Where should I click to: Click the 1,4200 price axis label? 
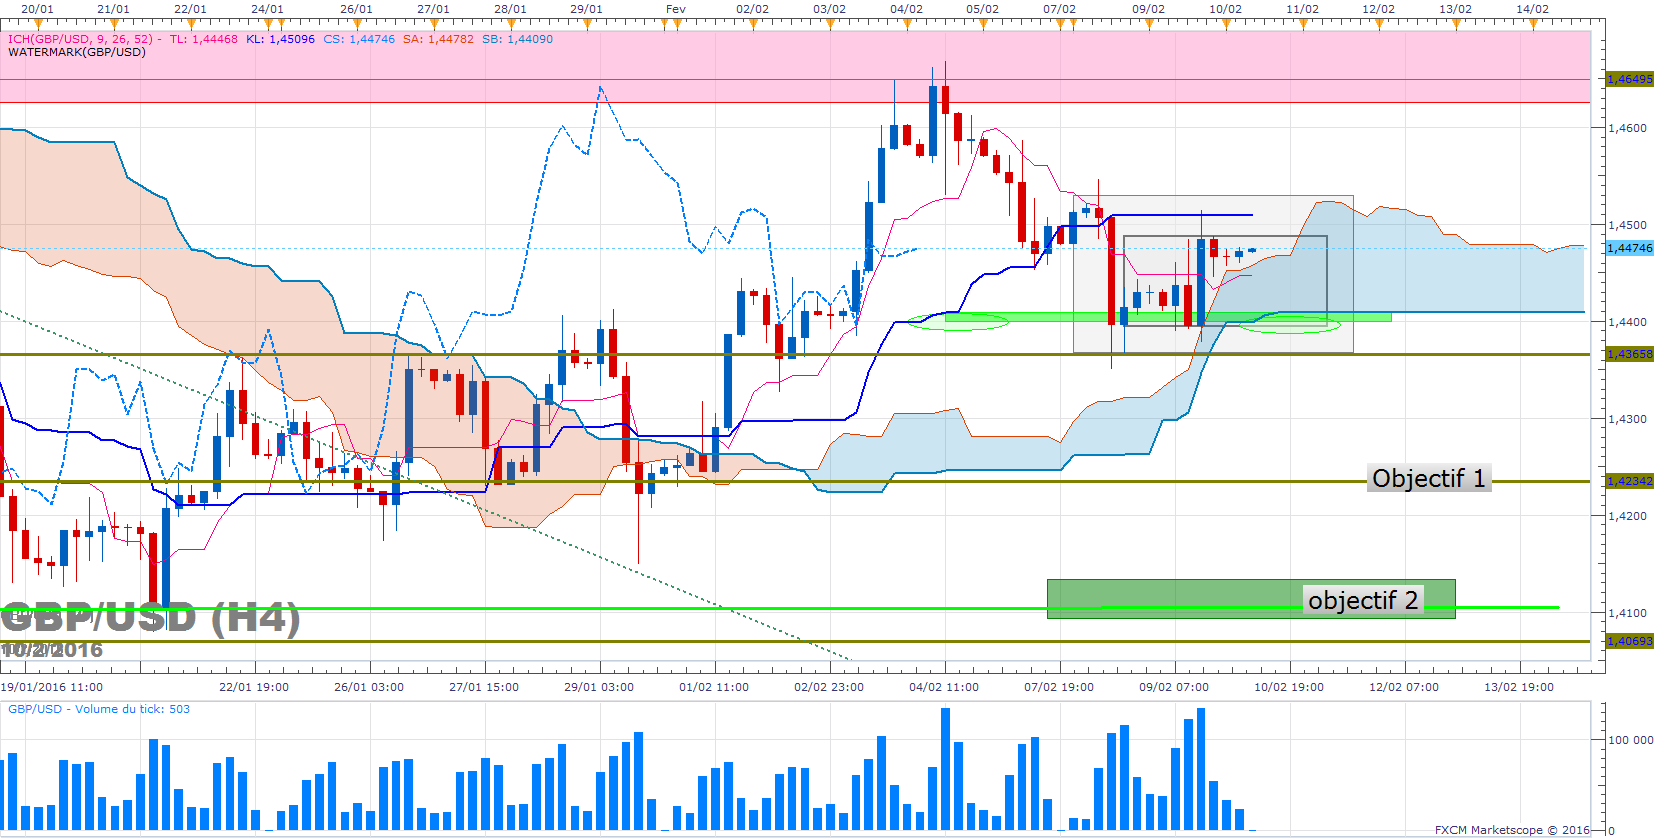(1627, 516)
